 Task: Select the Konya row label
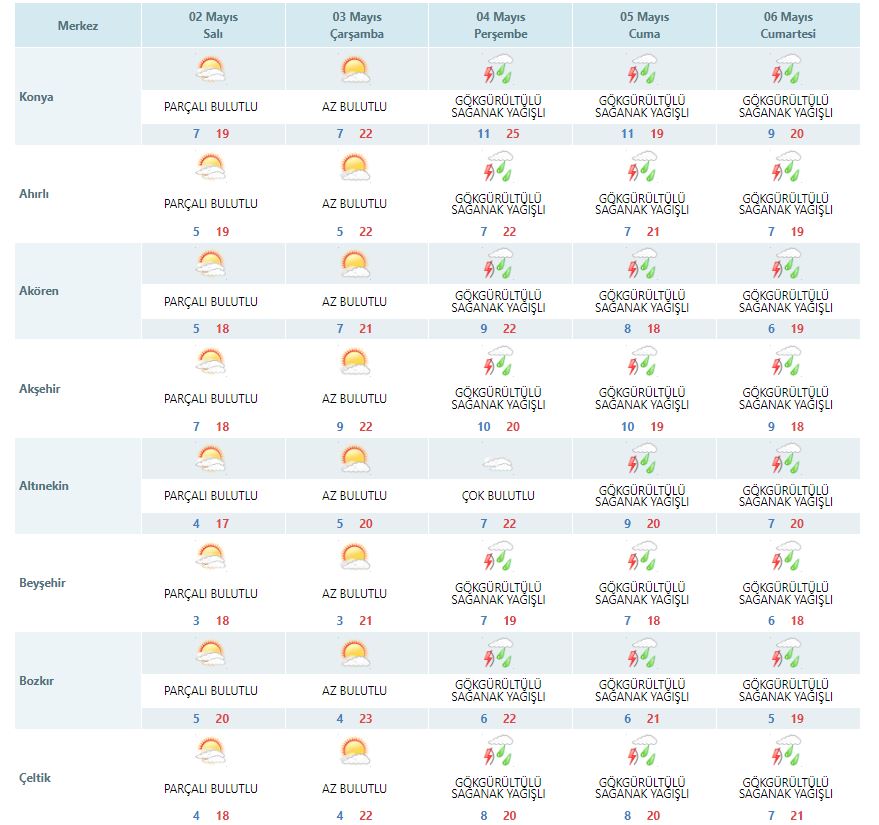[36, 97]
